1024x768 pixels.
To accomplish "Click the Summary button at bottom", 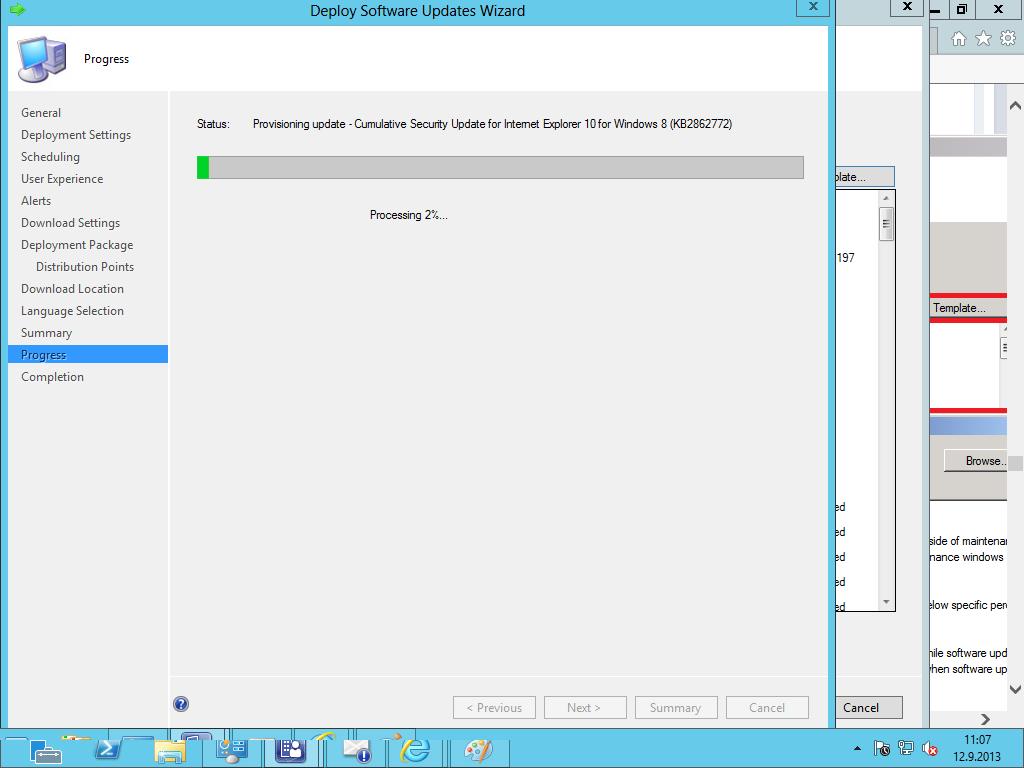I will tap(676, 708).
